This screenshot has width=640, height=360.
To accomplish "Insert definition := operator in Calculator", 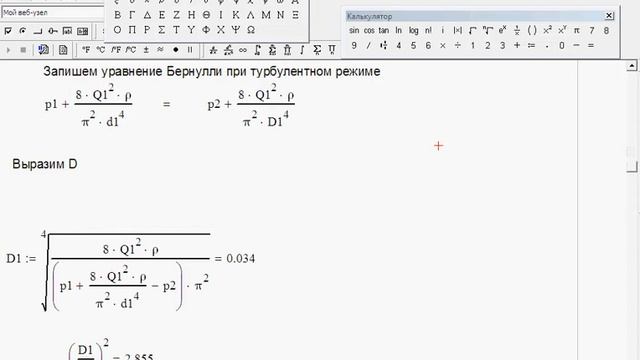I will tap(531, 45).
